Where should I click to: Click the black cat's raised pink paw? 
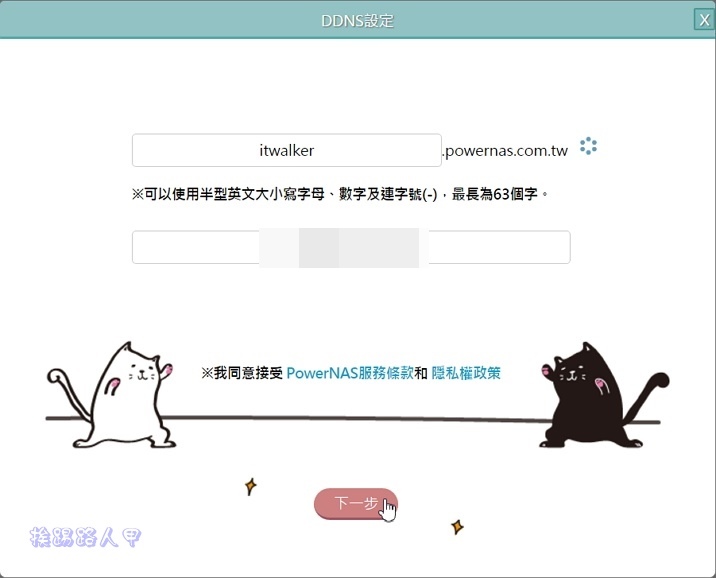[547, 369]
